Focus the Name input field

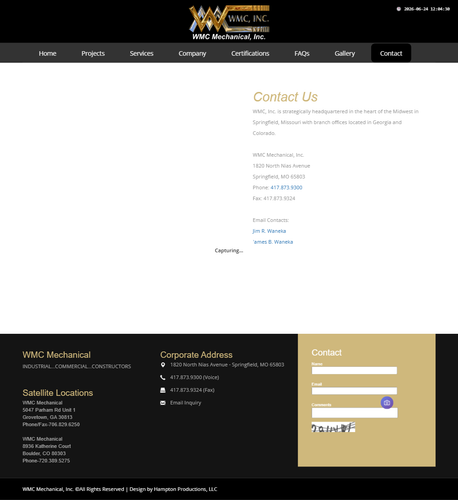[x=354, y=370]
